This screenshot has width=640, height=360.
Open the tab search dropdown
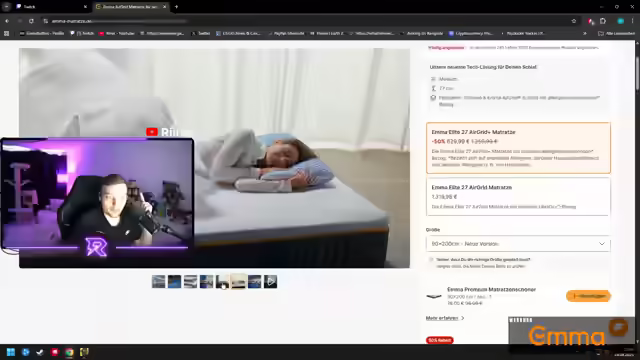[x=7, y=7]
